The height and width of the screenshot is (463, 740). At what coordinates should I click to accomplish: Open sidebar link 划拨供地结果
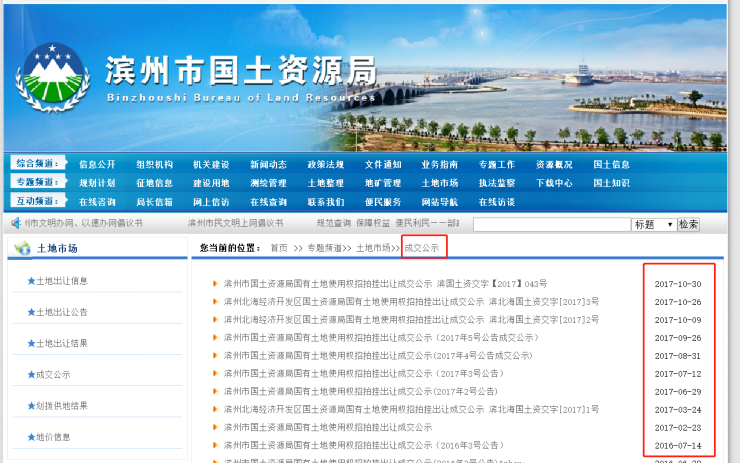tap(62, 405)
